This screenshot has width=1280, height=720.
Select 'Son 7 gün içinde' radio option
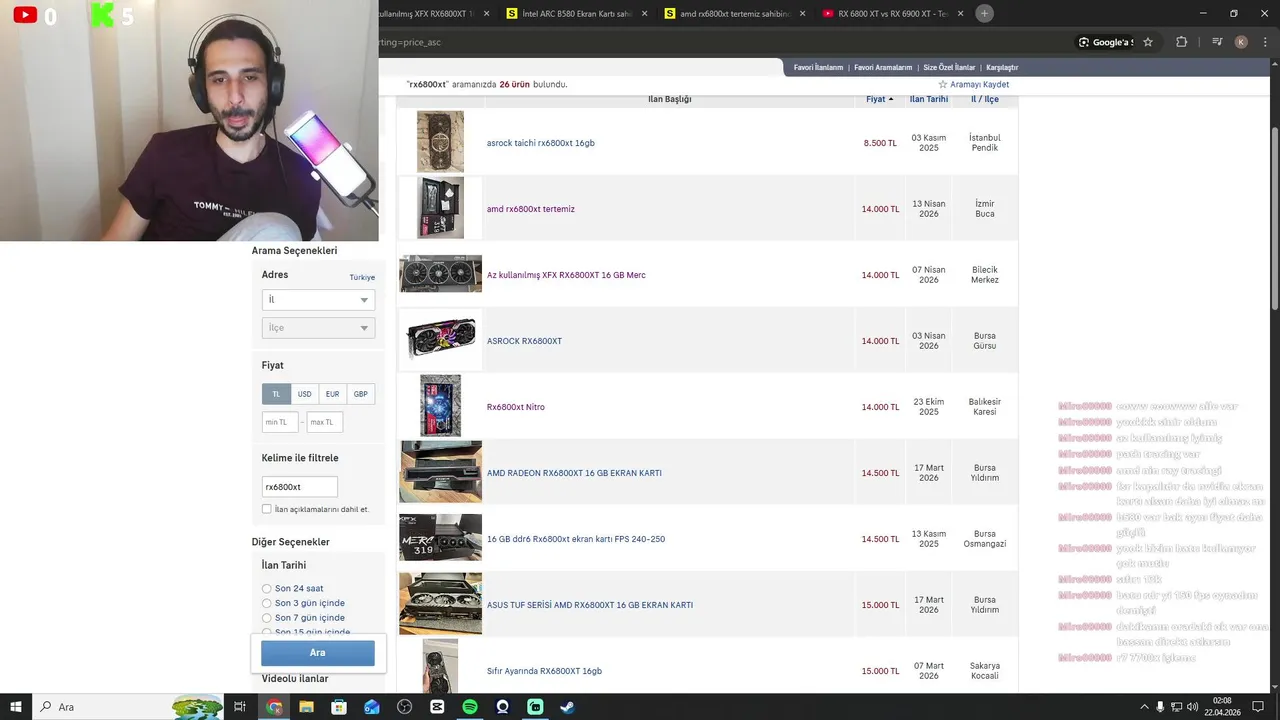click(x=266, y=618)
